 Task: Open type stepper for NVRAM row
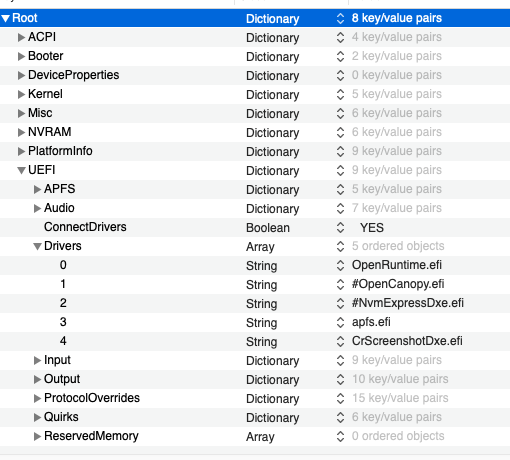[x=340, y=132]
